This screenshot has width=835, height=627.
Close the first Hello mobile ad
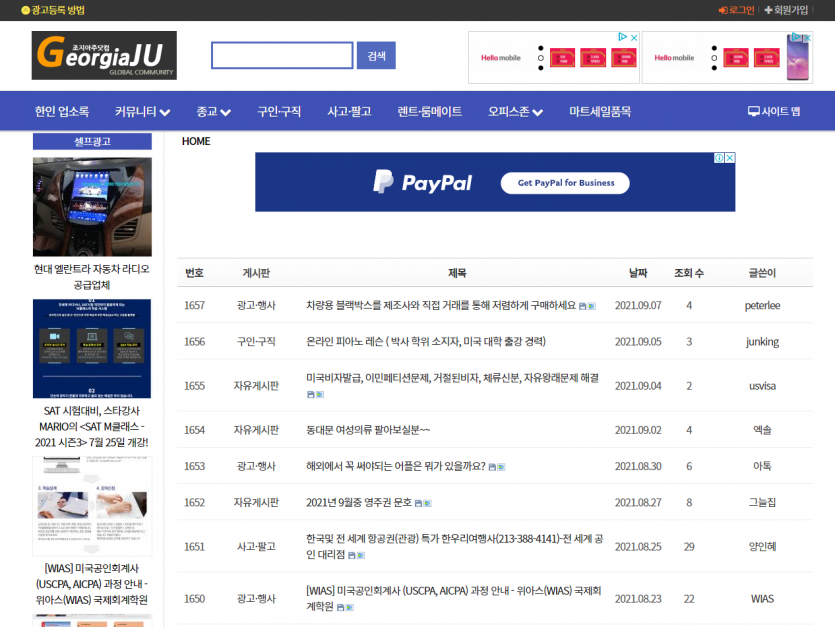633,38
